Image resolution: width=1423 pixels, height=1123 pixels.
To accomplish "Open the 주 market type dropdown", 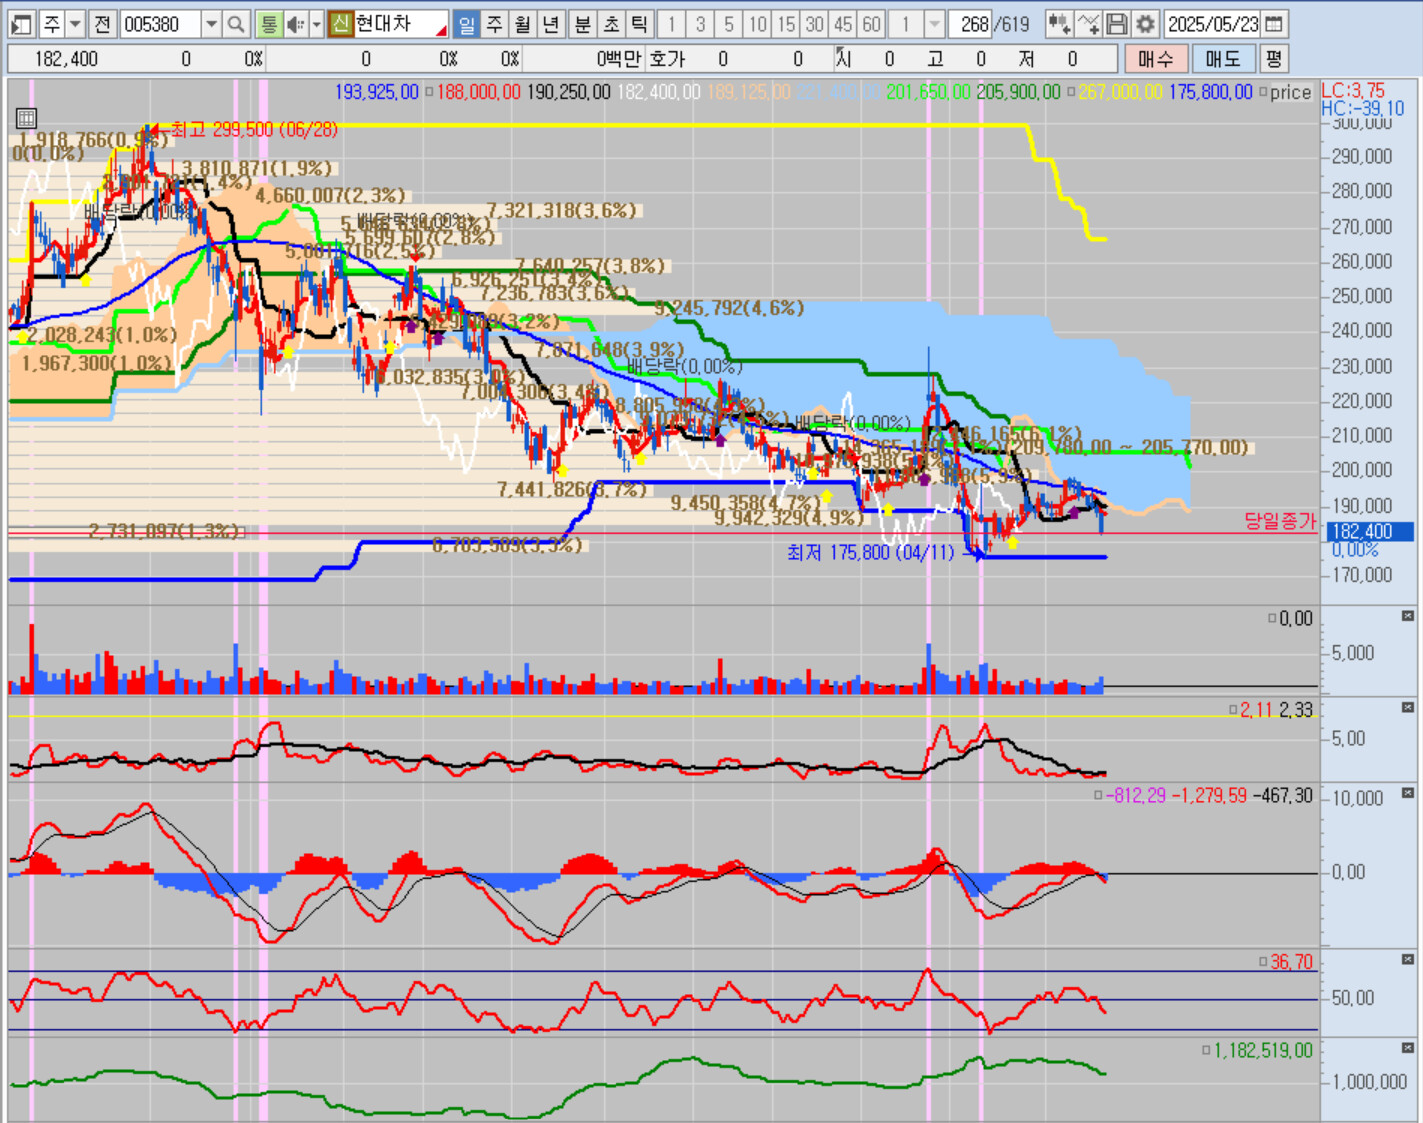I will click(75, 24).
